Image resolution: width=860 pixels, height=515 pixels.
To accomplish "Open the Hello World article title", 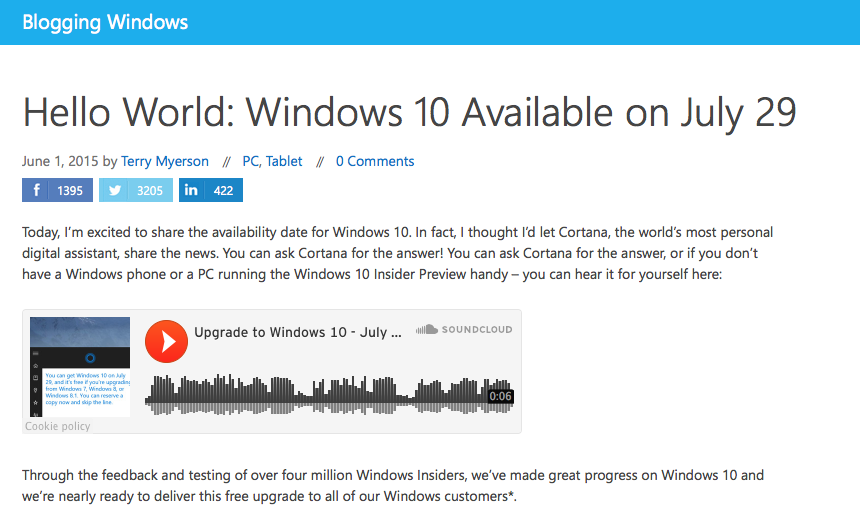I will pyautogui.click(x=409, y=112).
